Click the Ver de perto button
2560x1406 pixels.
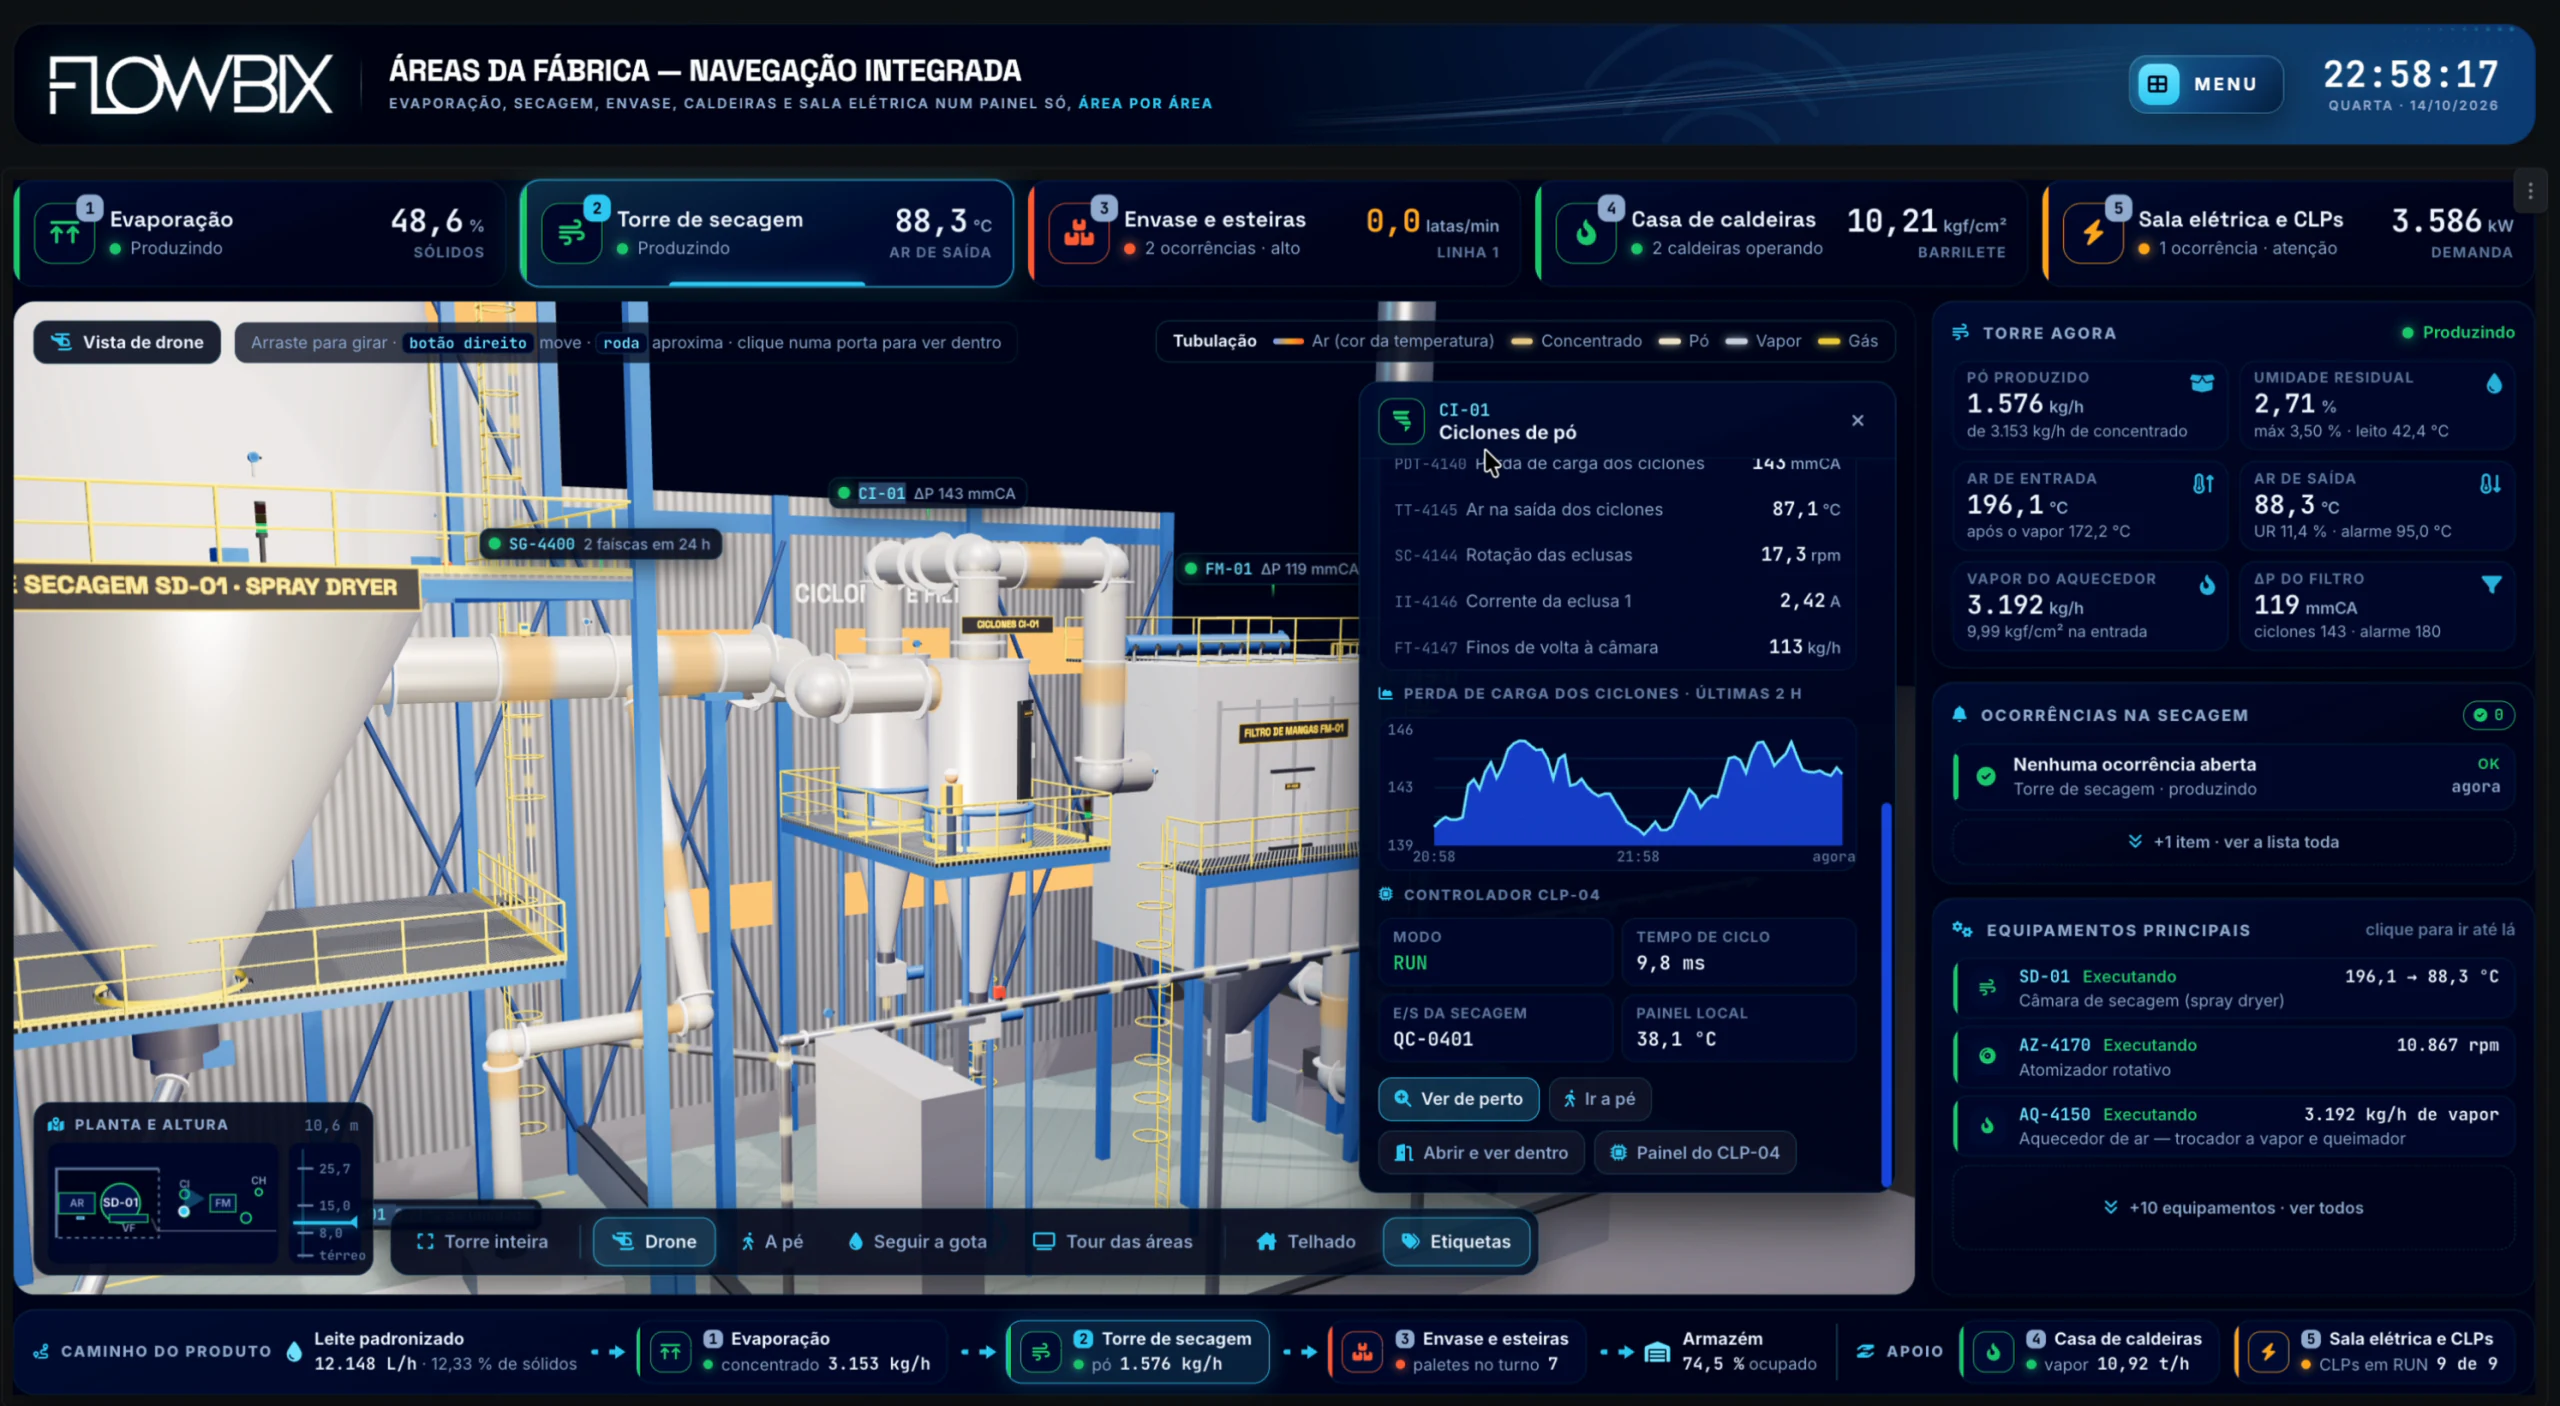click(x=1458, y=1099)
